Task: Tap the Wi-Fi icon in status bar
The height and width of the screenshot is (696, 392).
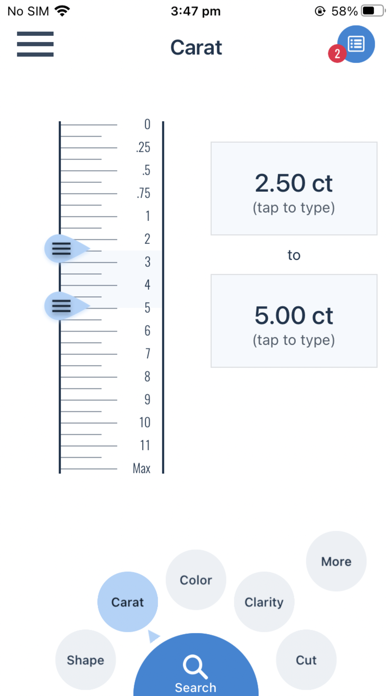Action: [x=63, y=11]
